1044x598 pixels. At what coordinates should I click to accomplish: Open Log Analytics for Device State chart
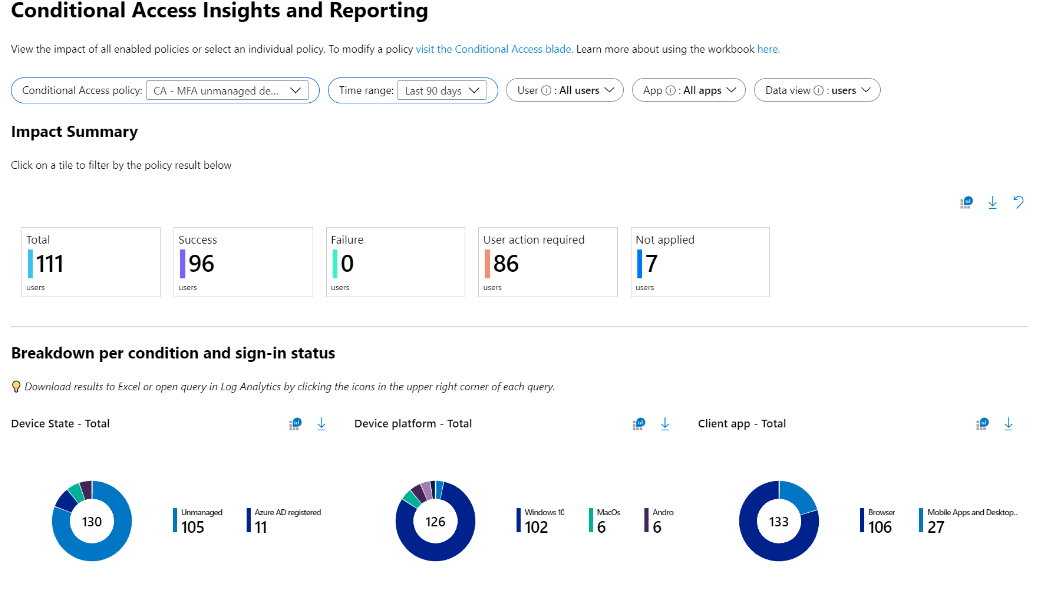tap(296, 424)
